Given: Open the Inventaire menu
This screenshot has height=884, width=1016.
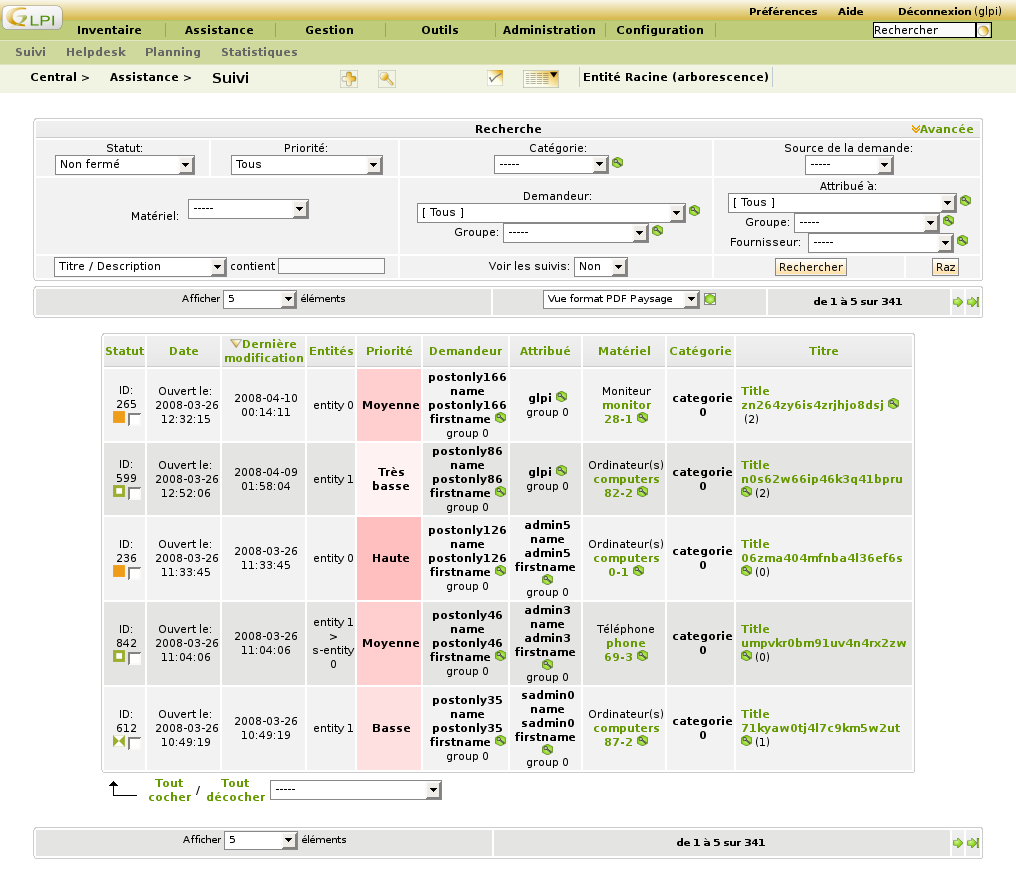Looking at the screenshot, I should [109, 30].
